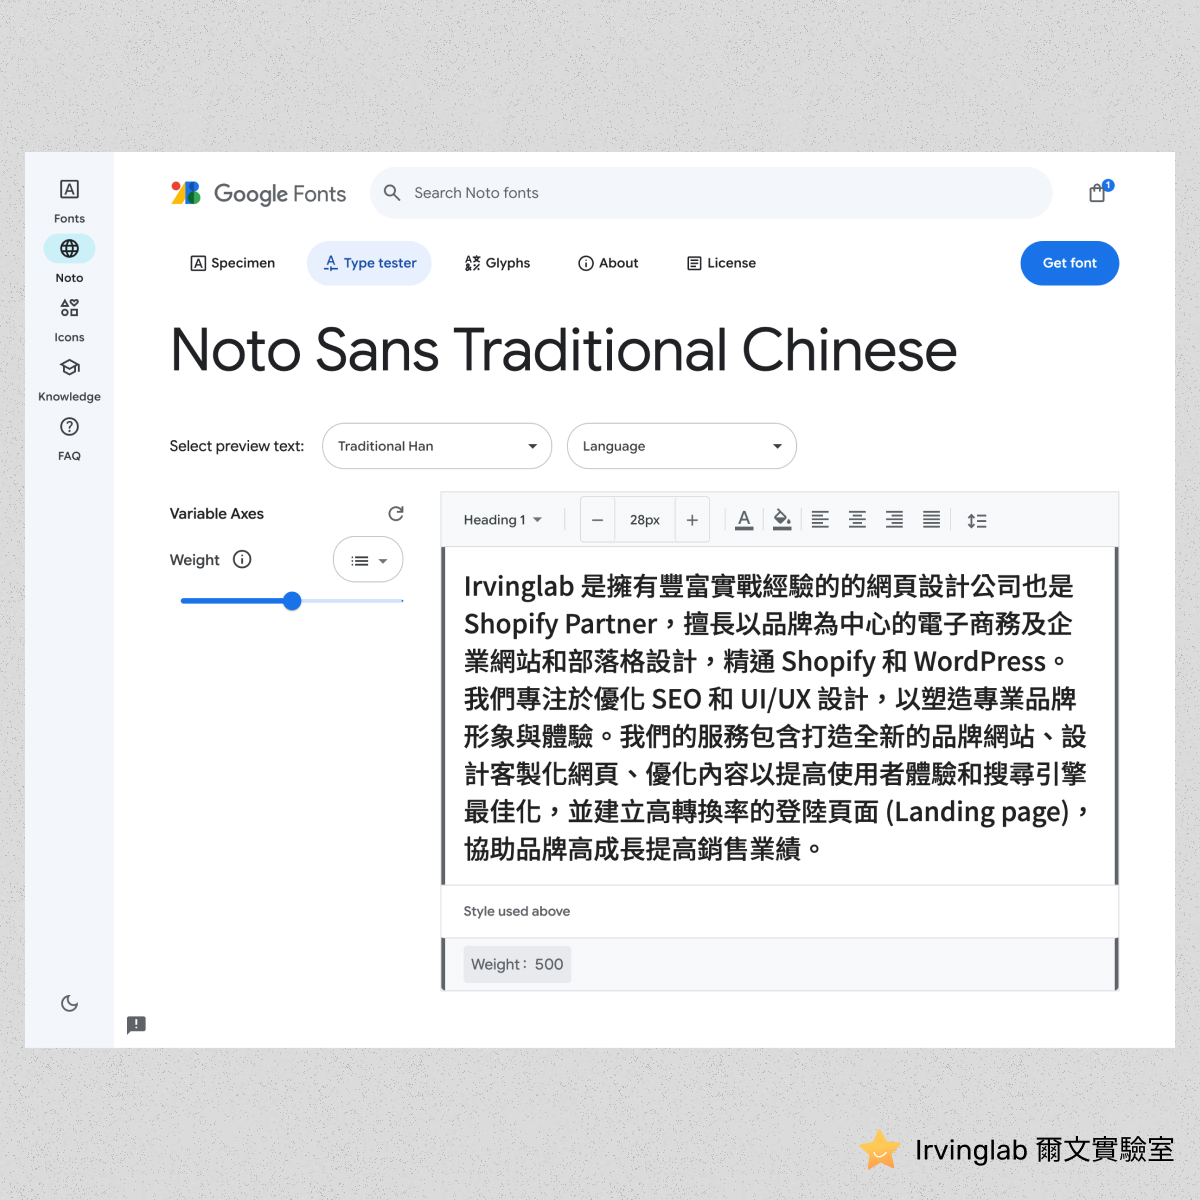
Task: Click the line spacing icon
Action: (977, 520)
